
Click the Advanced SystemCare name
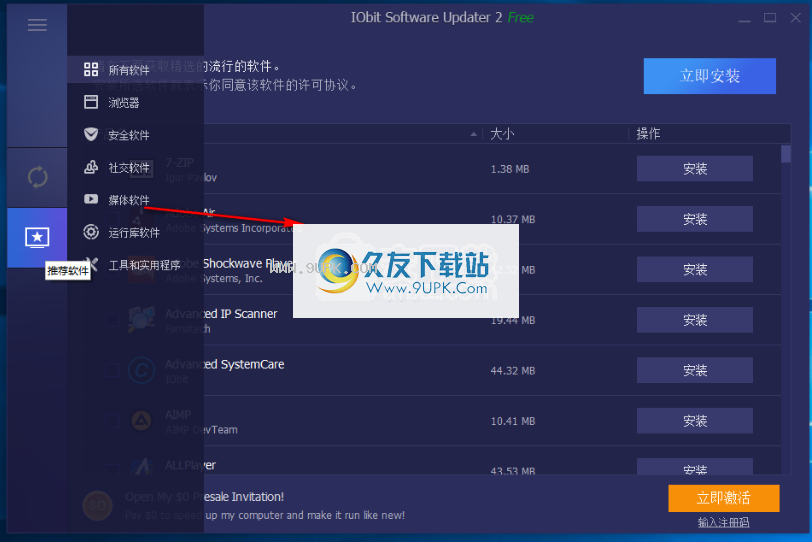[x=225, y=364]
